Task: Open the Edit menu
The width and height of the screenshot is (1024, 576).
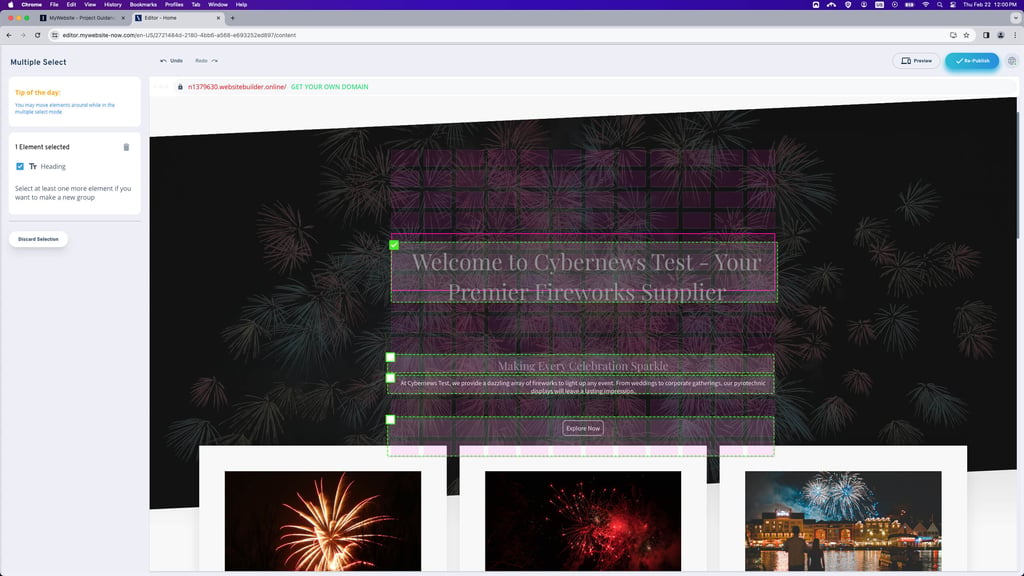Action: [x=71, y=5]
